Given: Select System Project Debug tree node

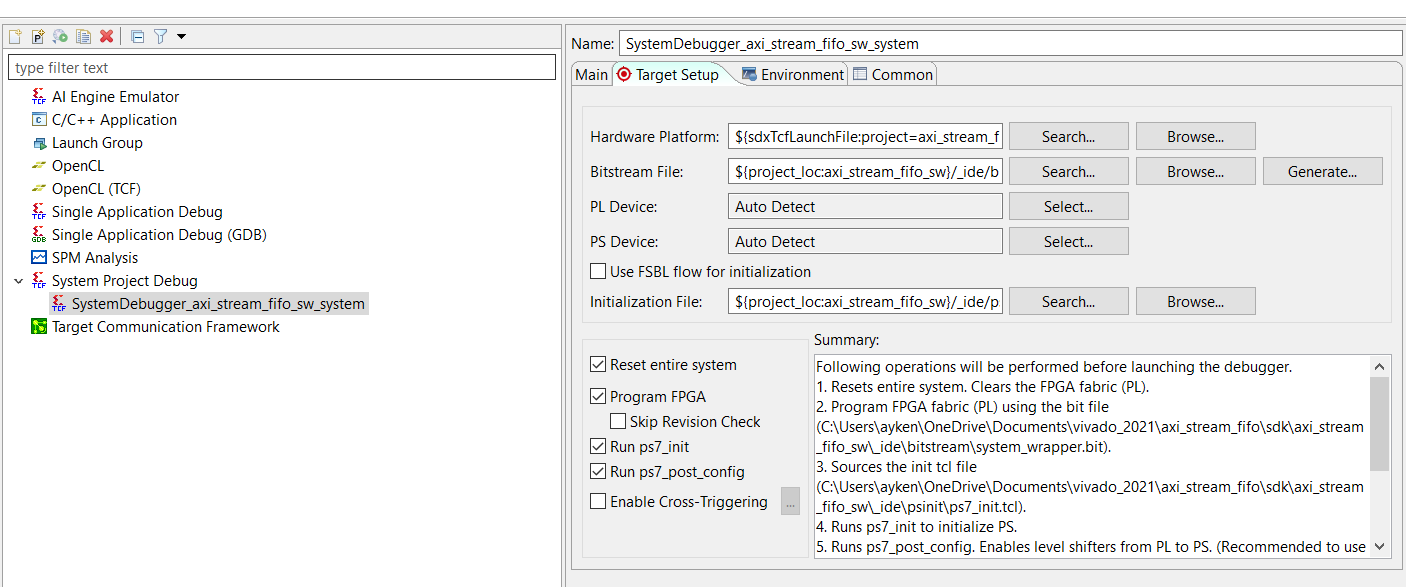Looking at the screenshot, I should pos(125,281).
